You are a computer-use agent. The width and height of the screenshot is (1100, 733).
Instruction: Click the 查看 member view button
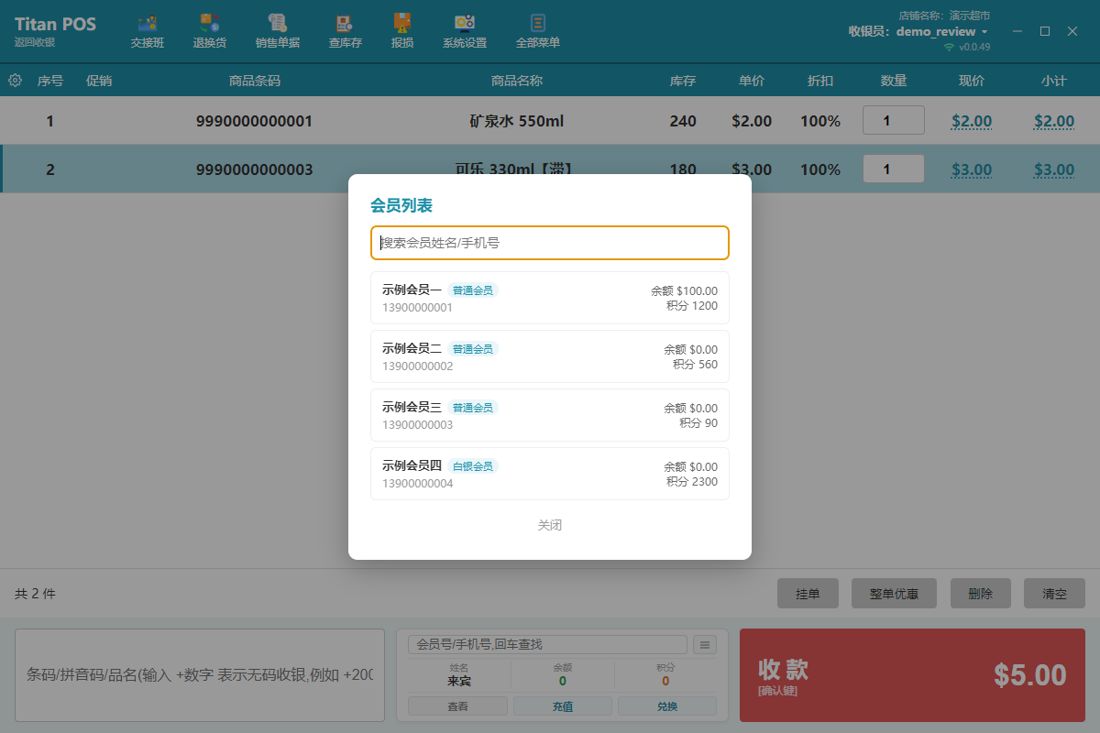coord(457,706)
